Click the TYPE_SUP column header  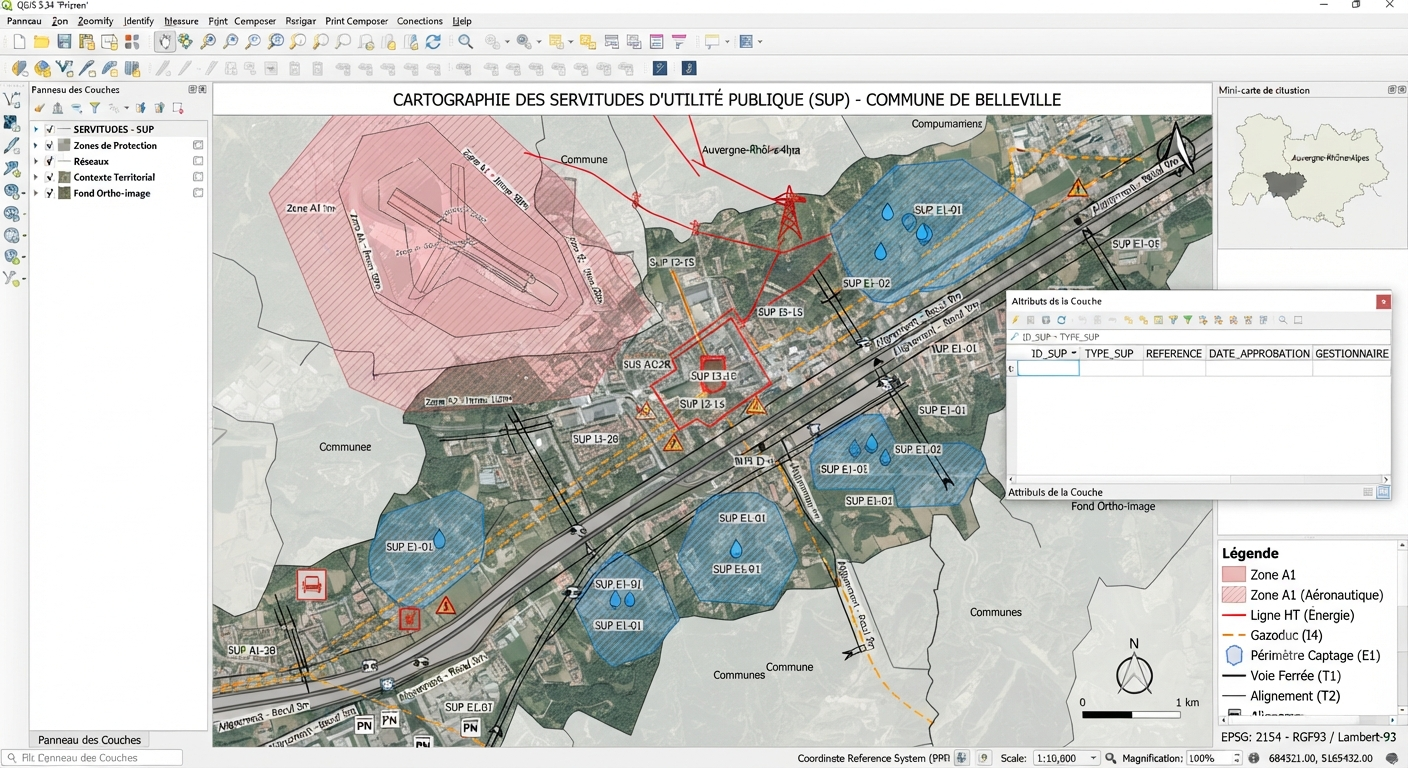[1109, 353]
